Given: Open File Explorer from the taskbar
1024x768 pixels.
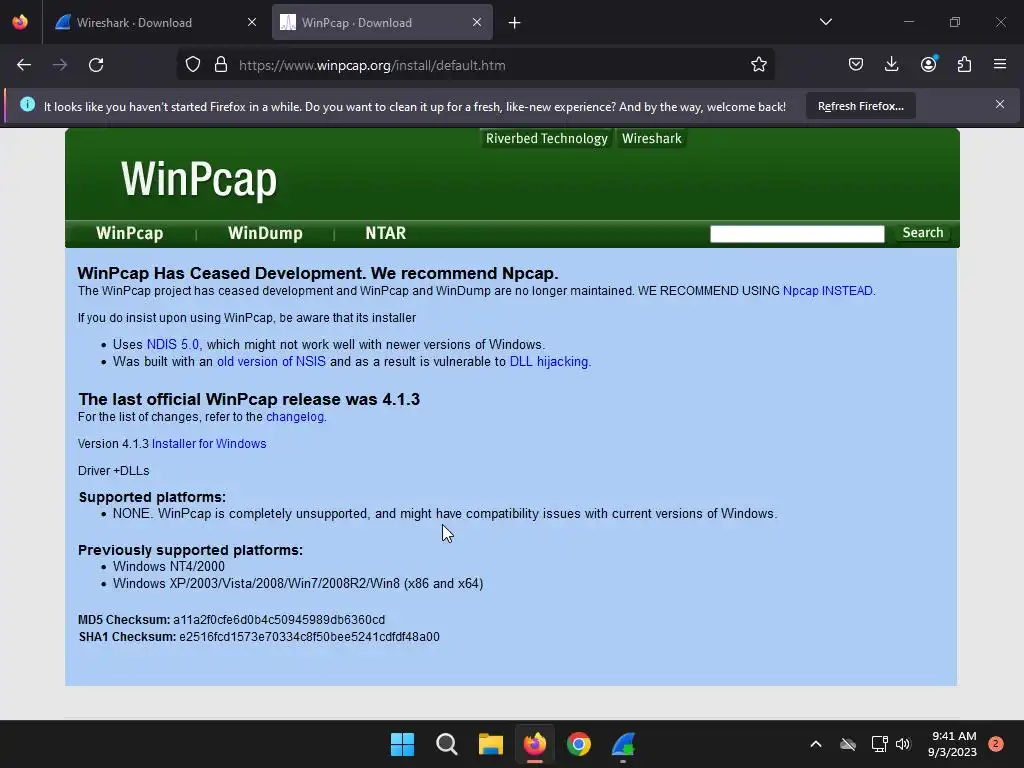Looking at the screenshot, I should point(490,744).
